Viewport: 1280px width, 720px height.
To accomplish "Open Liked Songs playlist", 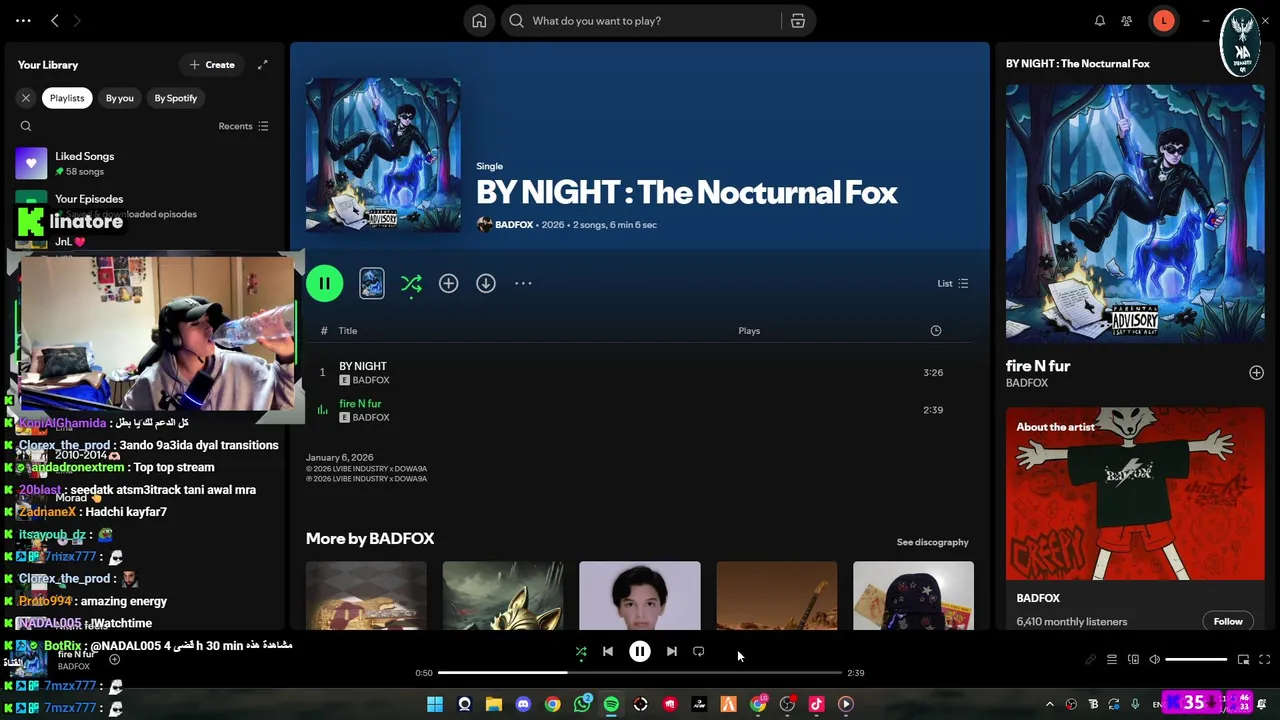I will (x=145, y=163).
